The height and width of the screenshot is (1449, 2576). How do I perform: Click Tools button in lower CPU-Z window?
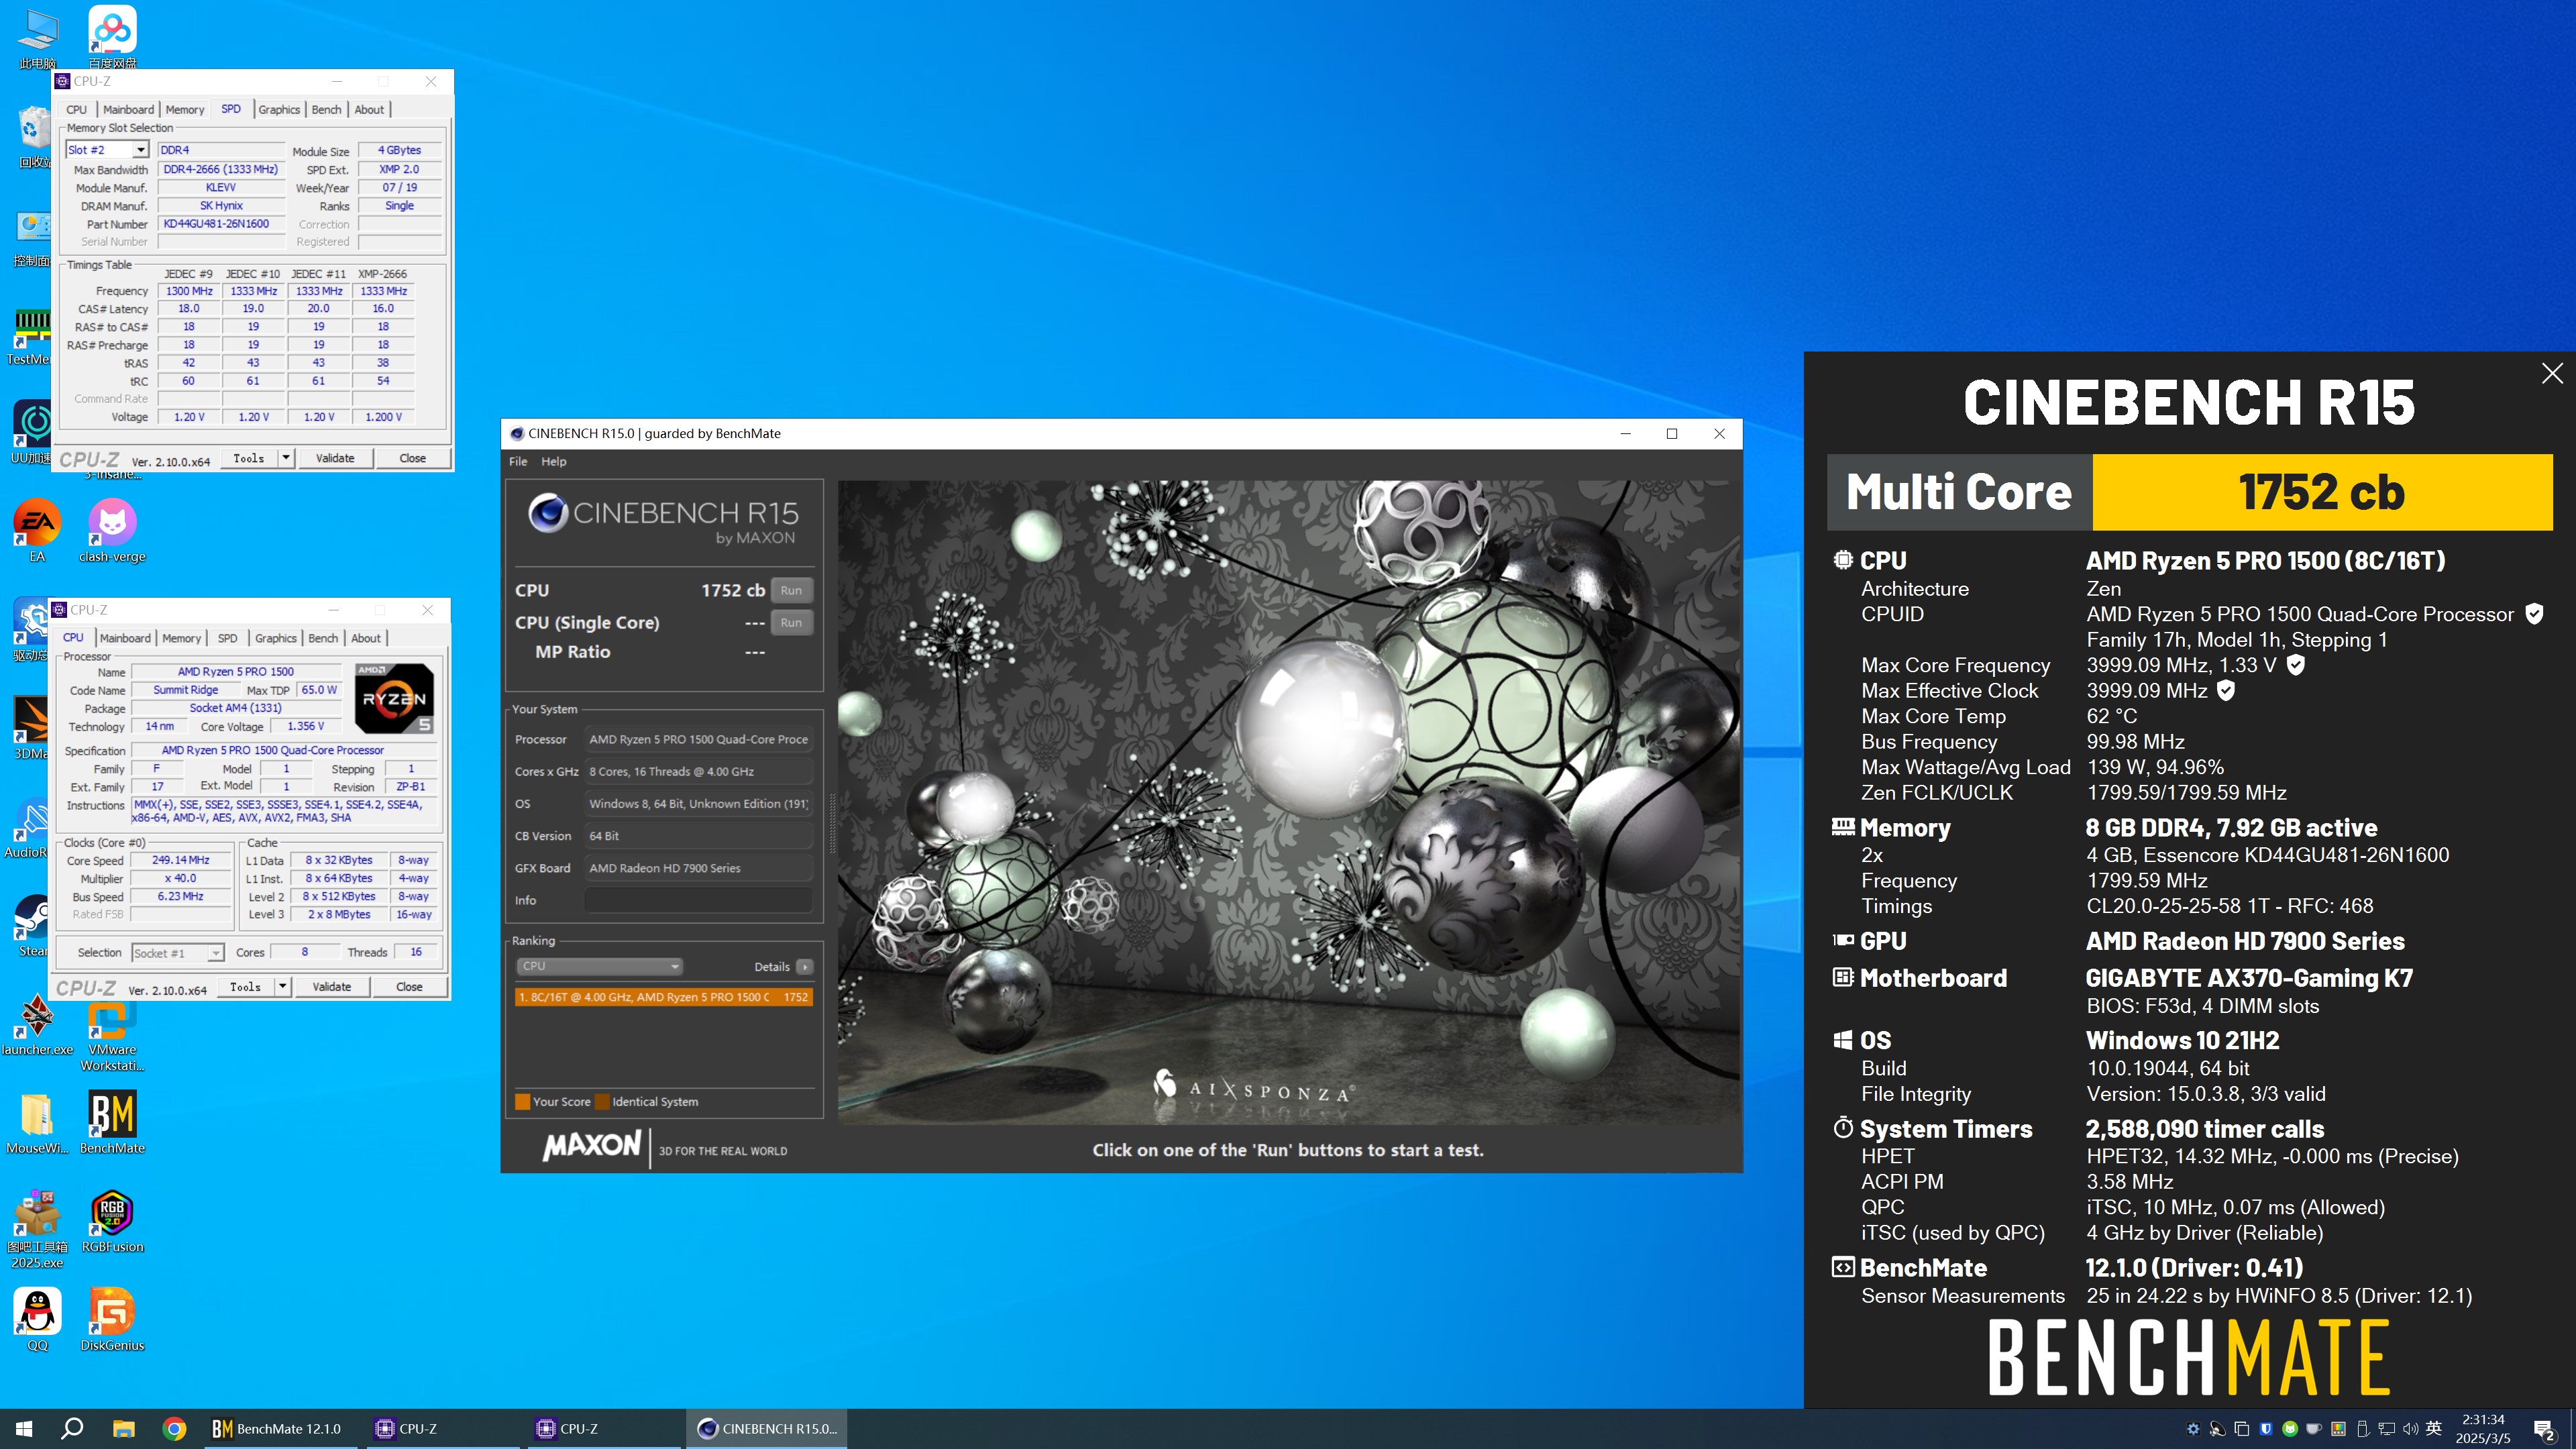pyautogui.click(x=245, y=987)
